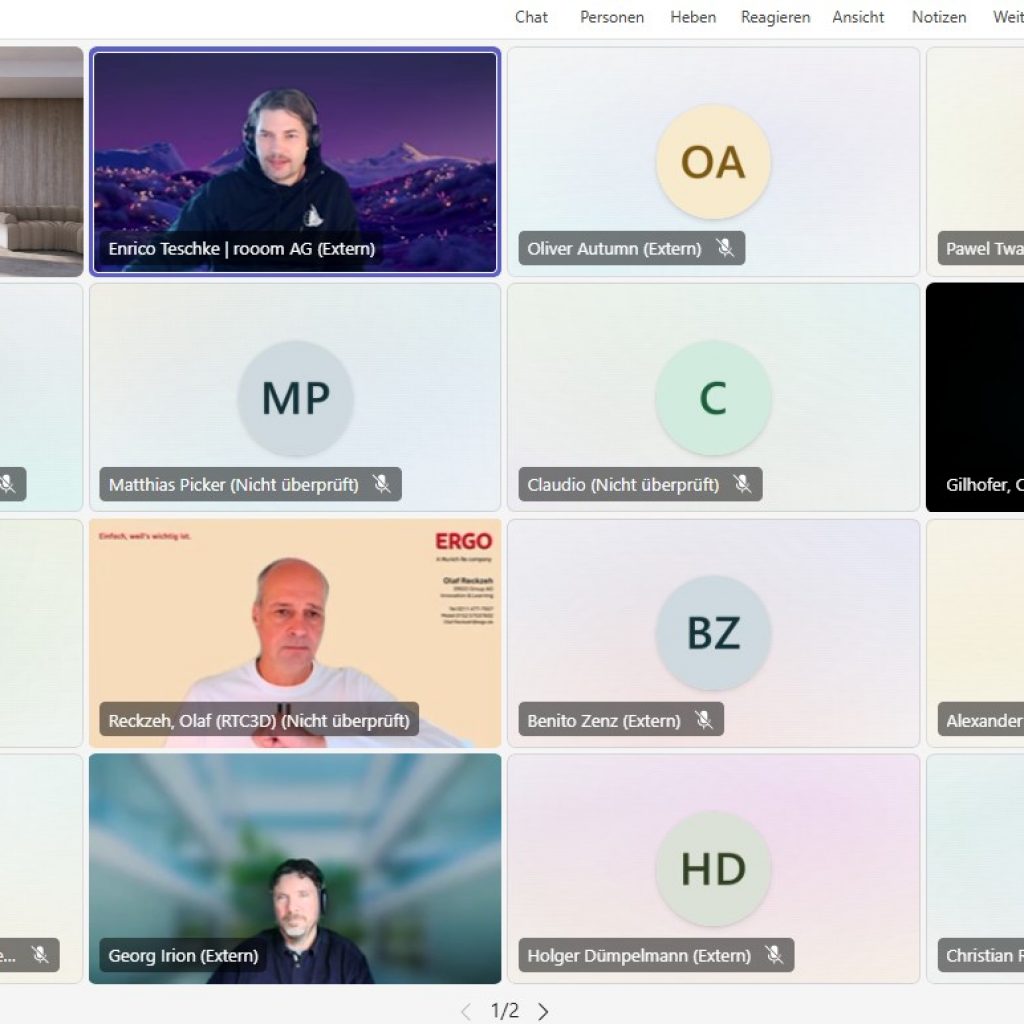Click the MP avatar circle

click(x=295, y=398)
